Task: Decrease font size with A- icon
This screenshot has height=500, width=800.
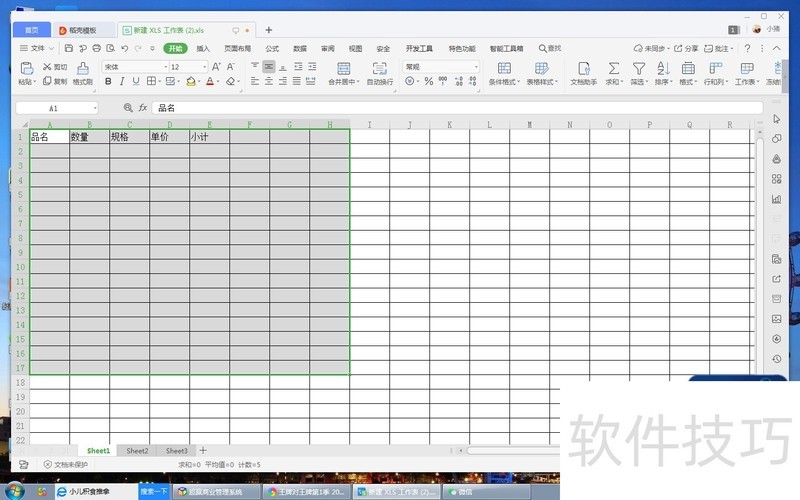Action: click(x=231, y=67)
